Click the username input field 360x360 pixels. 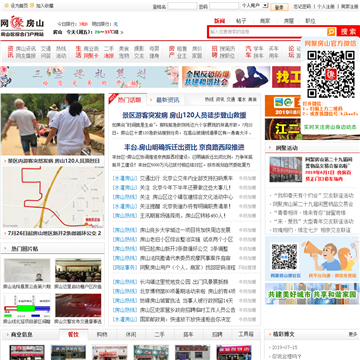pyautogui.click(x=182, y=6)
